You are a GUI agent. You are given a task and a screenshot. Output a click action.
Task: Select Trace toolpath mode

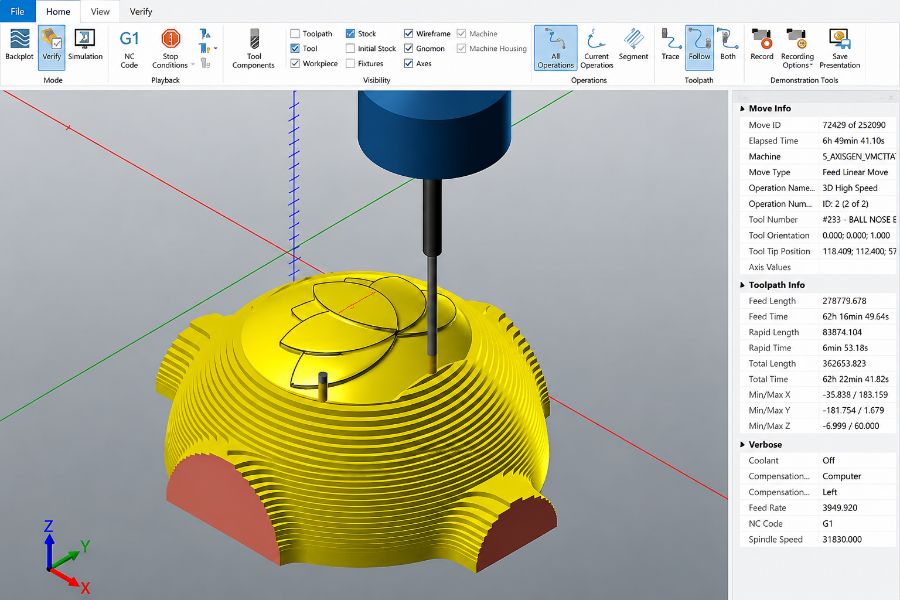(670, 45)
